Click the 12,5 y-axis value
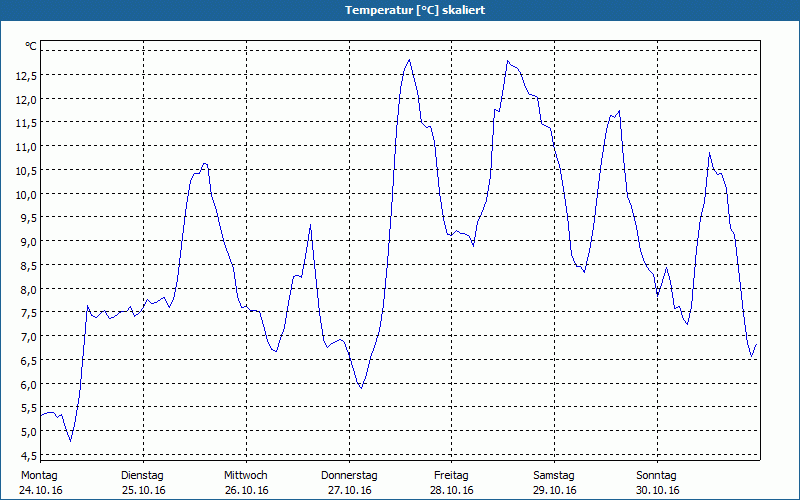This screenshot has height=500, width=800. 26,76
